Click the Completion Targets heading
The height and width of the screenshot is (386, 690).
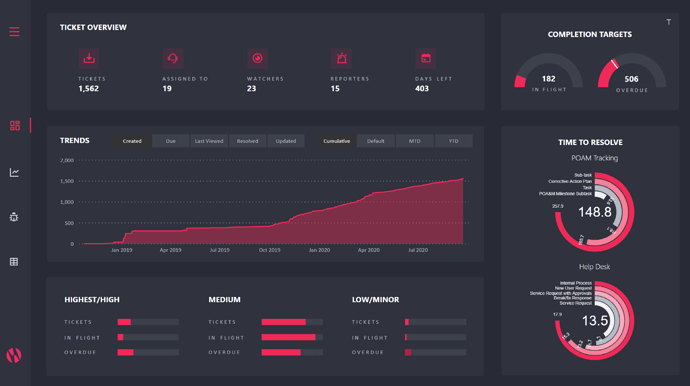point(590,34)
